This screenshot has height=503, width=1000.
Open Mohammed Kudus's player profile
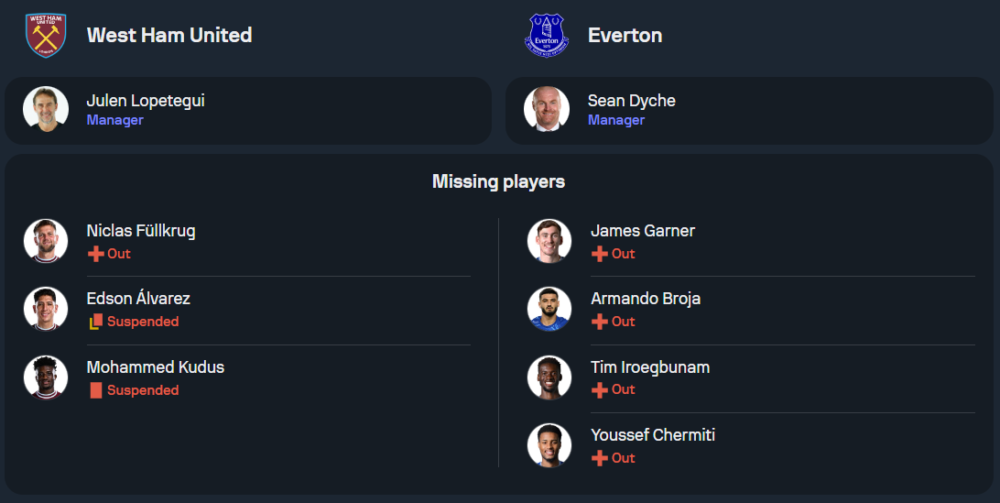coord(155,367)
